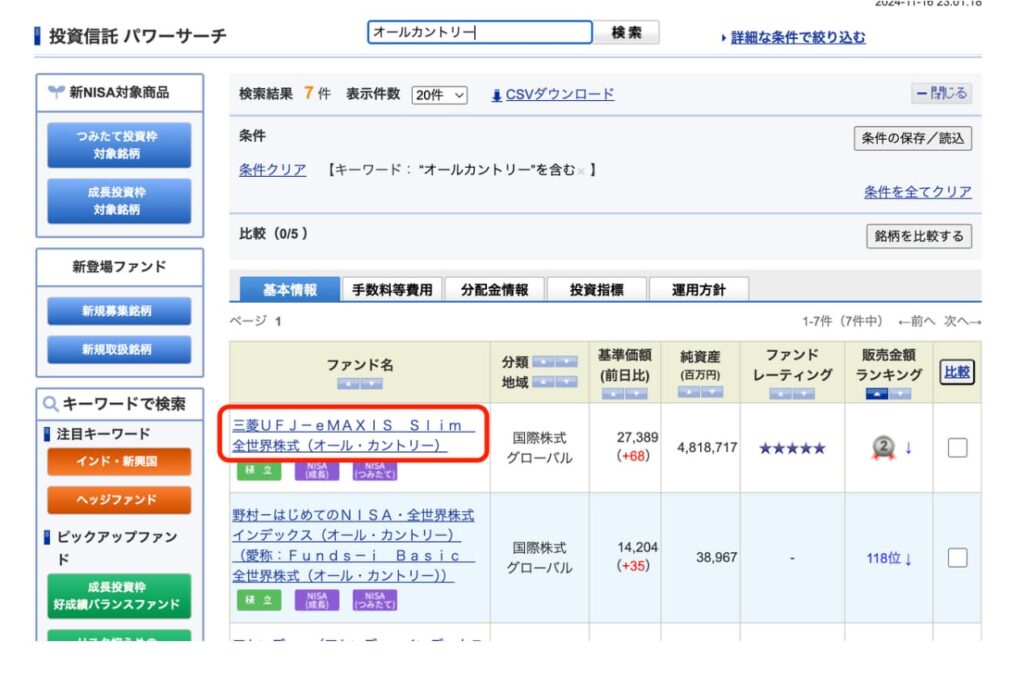Image resolution: width=1024 pixels, height=675 pixels.
Task: Download results via CSVダウンロード link
Action: coord(560,95)
